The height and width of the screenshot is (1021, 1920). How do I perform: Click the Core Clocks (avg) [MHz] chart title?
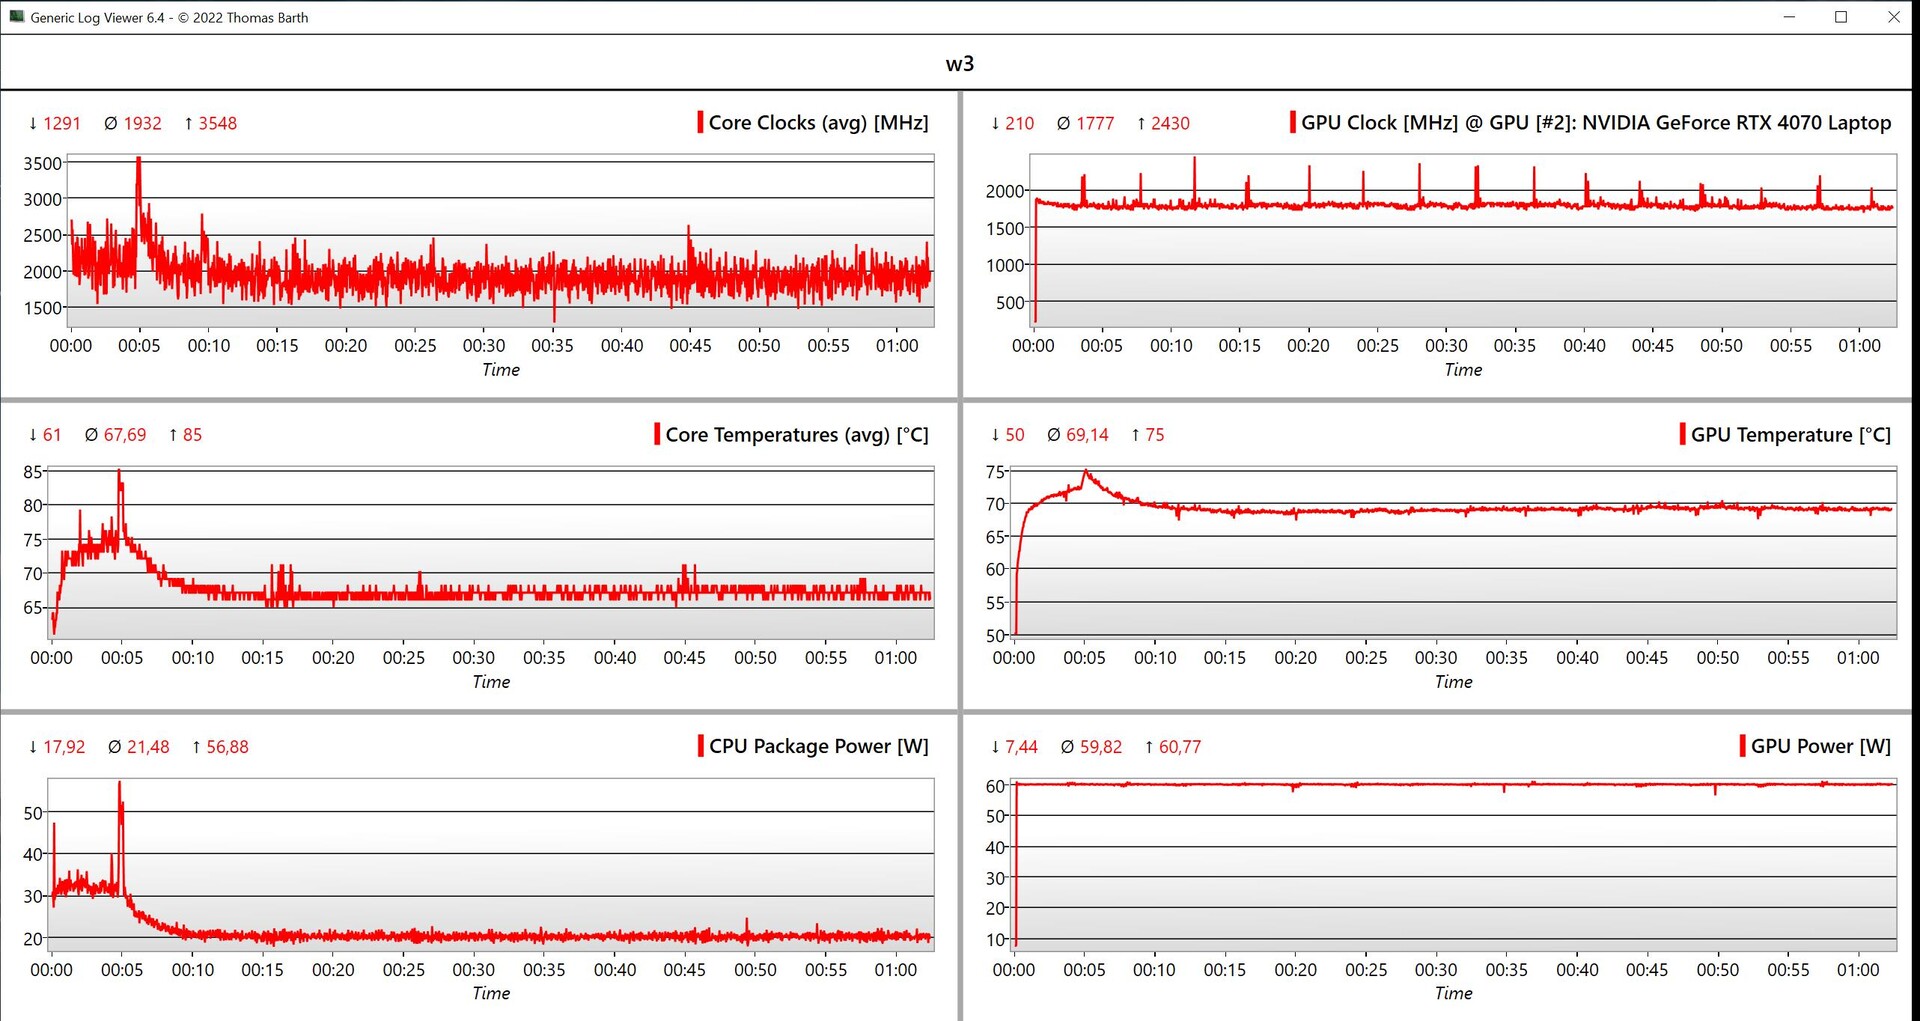[818, 123]
